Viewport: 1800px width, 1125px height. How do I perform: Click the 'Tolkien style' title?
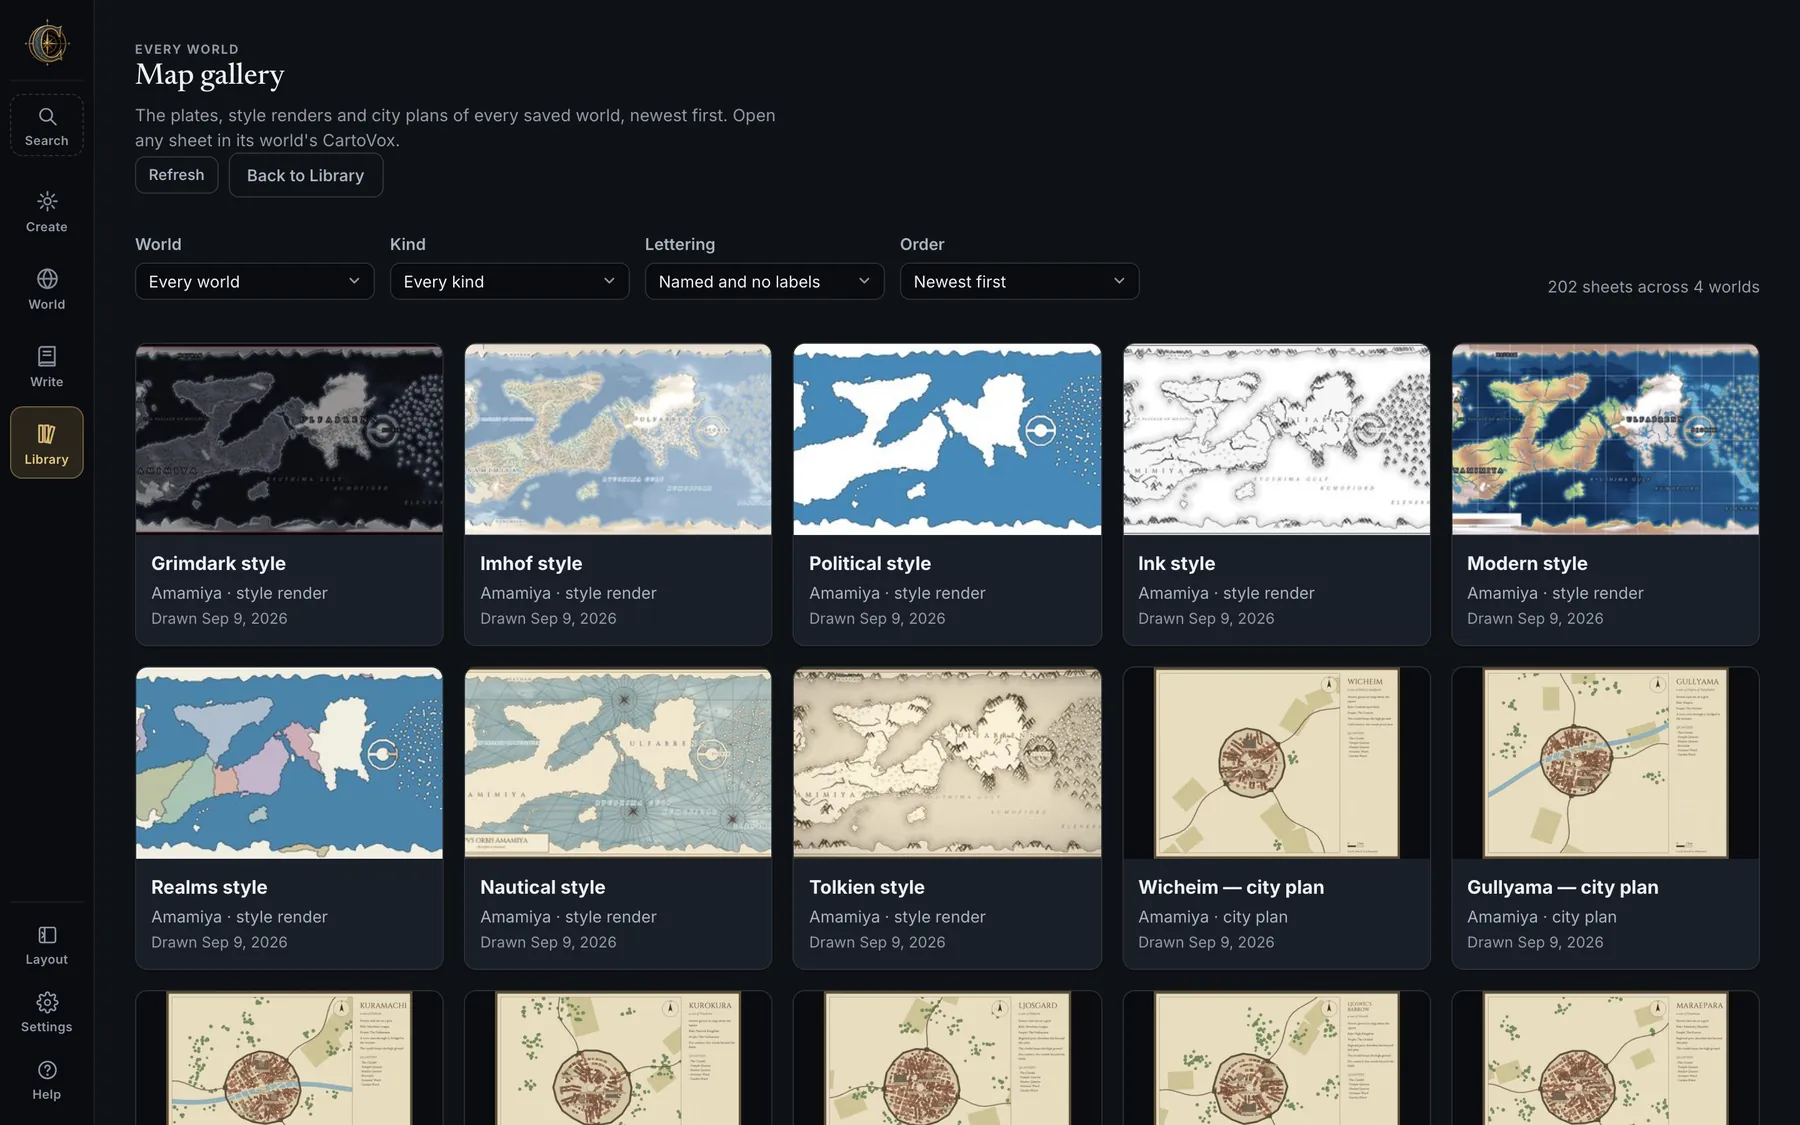pos(867,888)
